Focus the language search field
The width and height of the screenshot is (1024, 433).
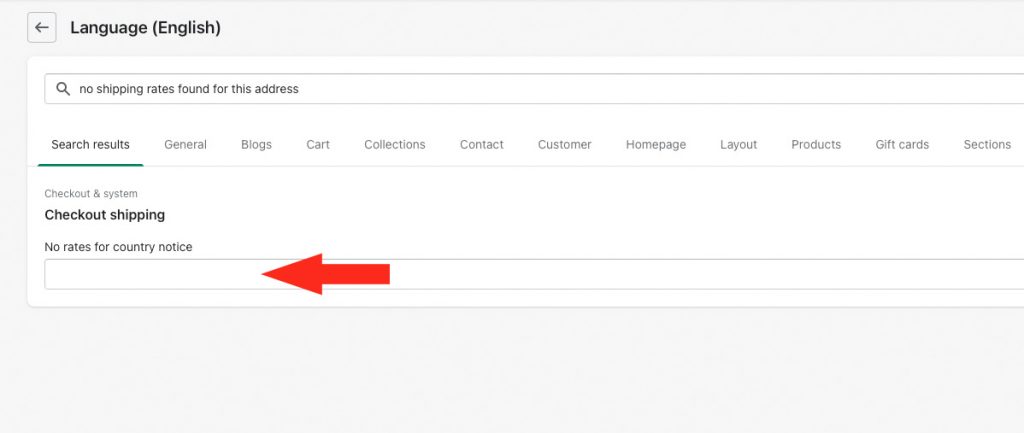pyautogui.click(x=534, y=89)
